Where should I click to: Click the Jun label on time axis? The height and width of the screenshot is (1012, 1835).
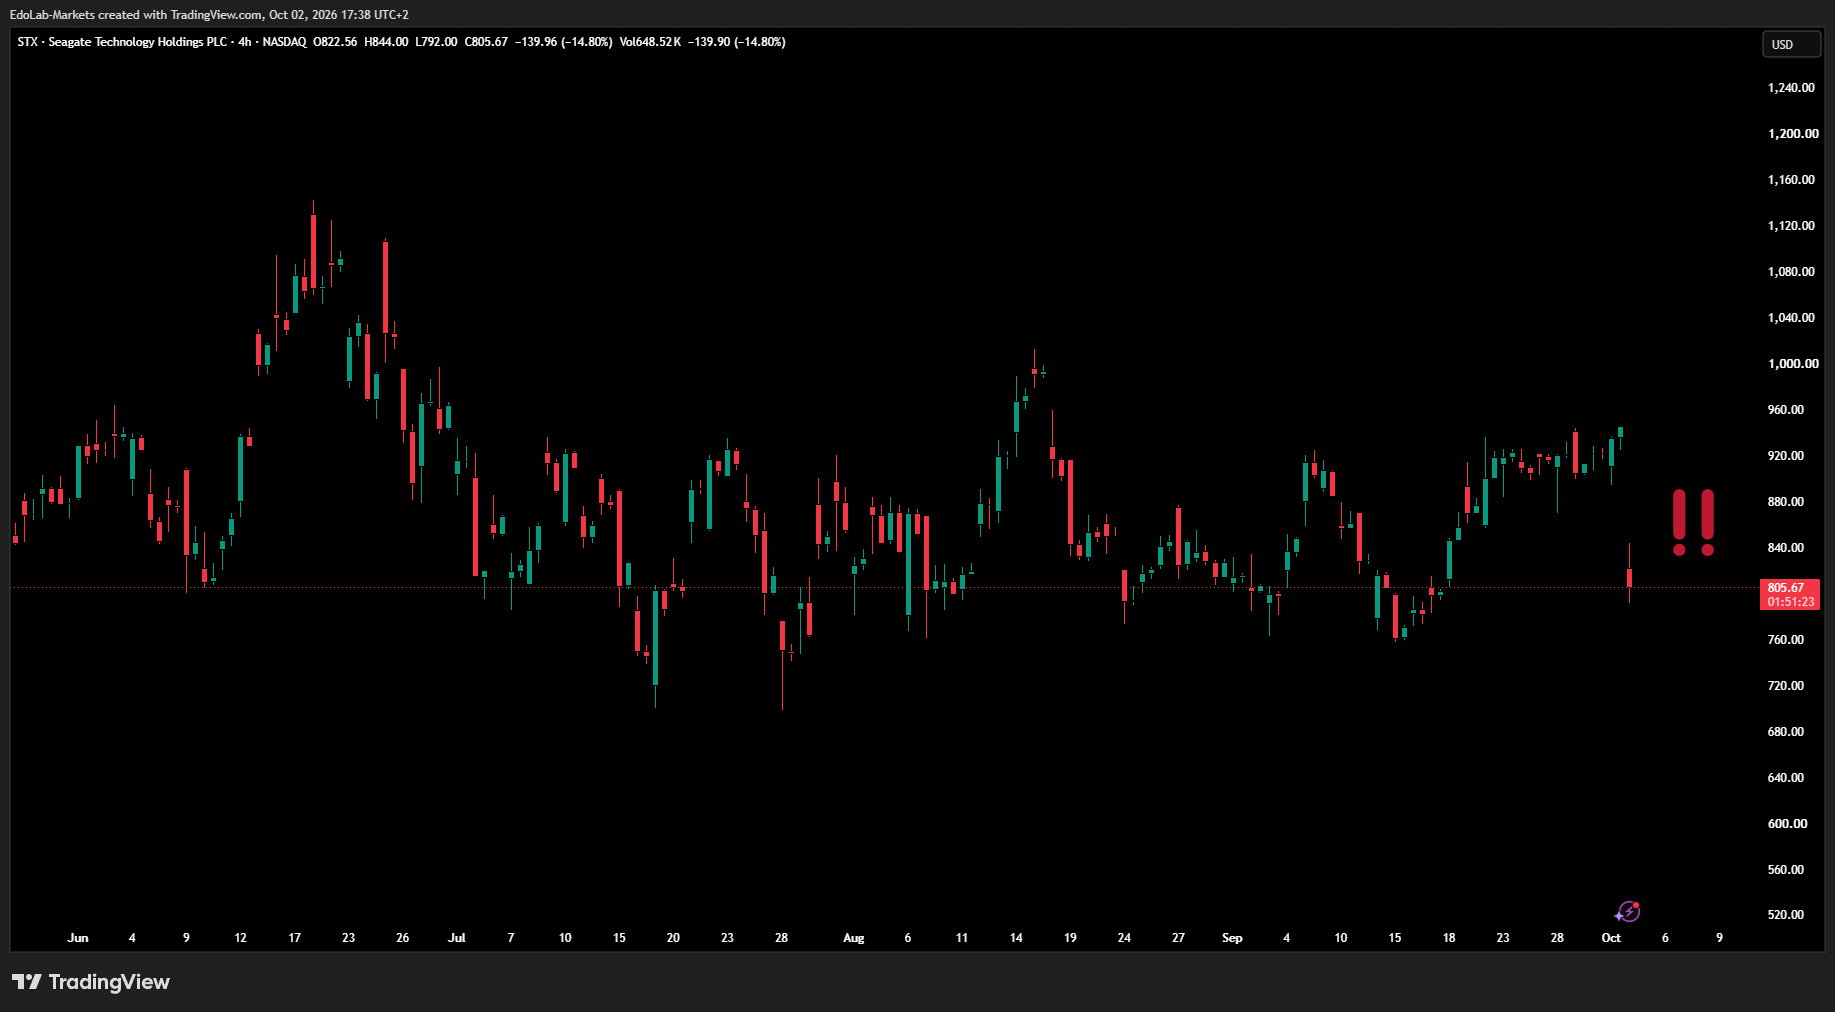click(x=78, y=938)
